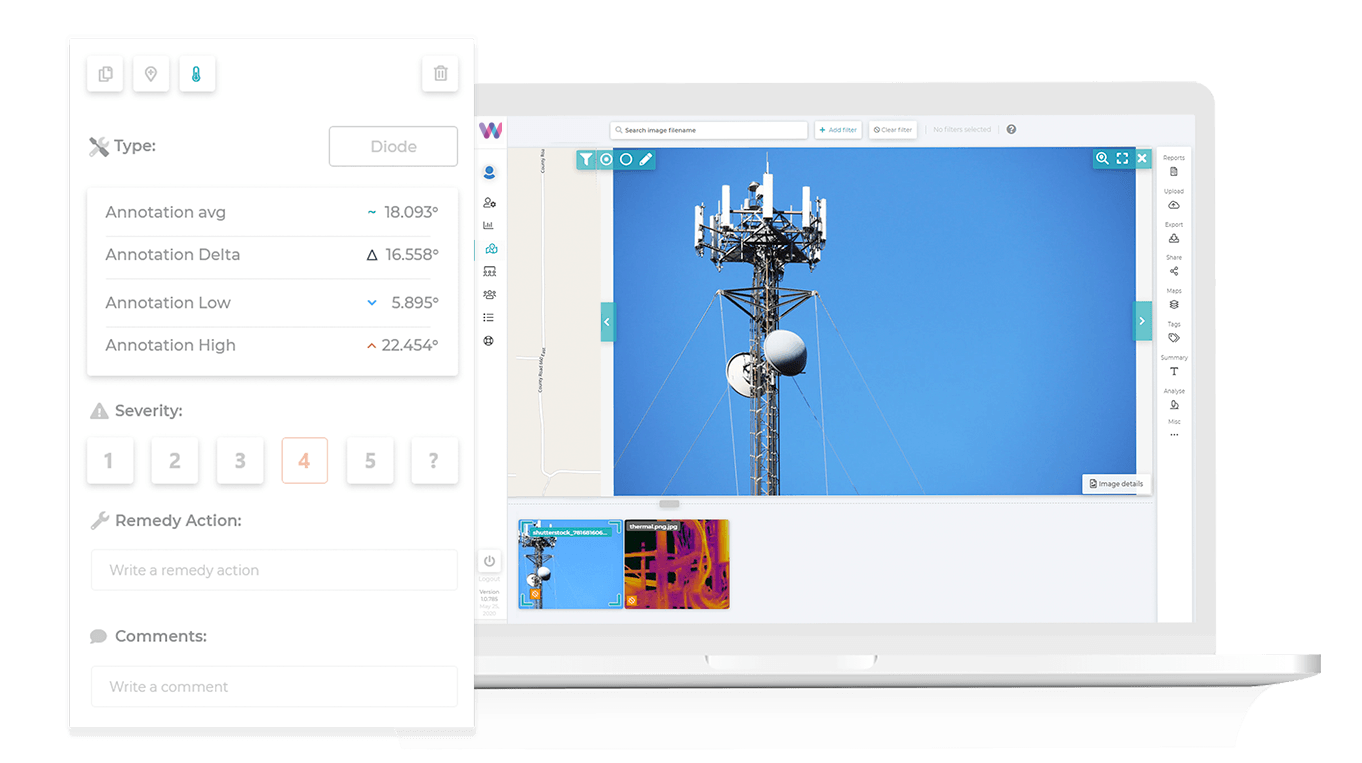Collapse panel with left chevron arrow
Viewport: 1362px width, 763px height.
(607, 322)
